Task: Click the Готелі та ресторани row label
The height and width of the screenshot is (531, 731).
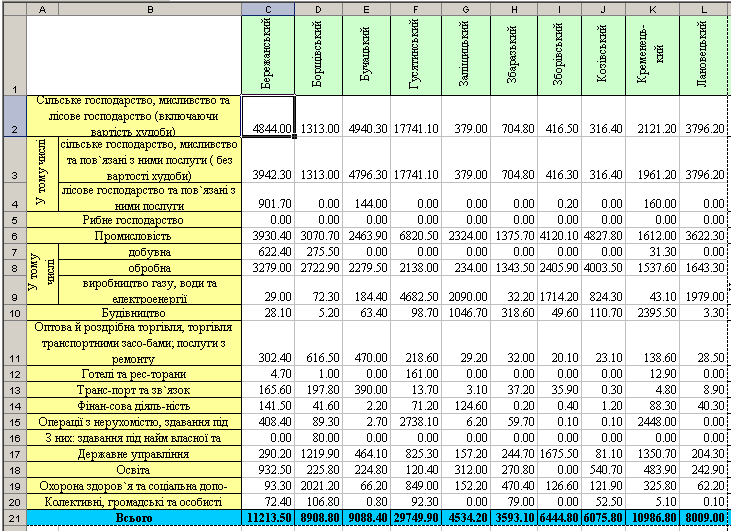Action: 134,374
